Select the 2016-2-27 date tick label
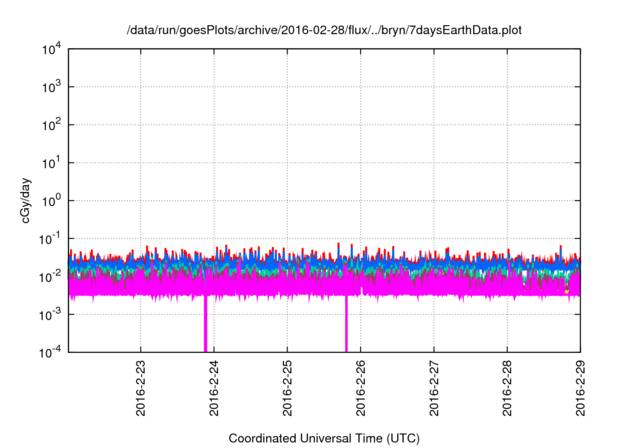The width and height of the screenshot is (640, 448). 434,388
